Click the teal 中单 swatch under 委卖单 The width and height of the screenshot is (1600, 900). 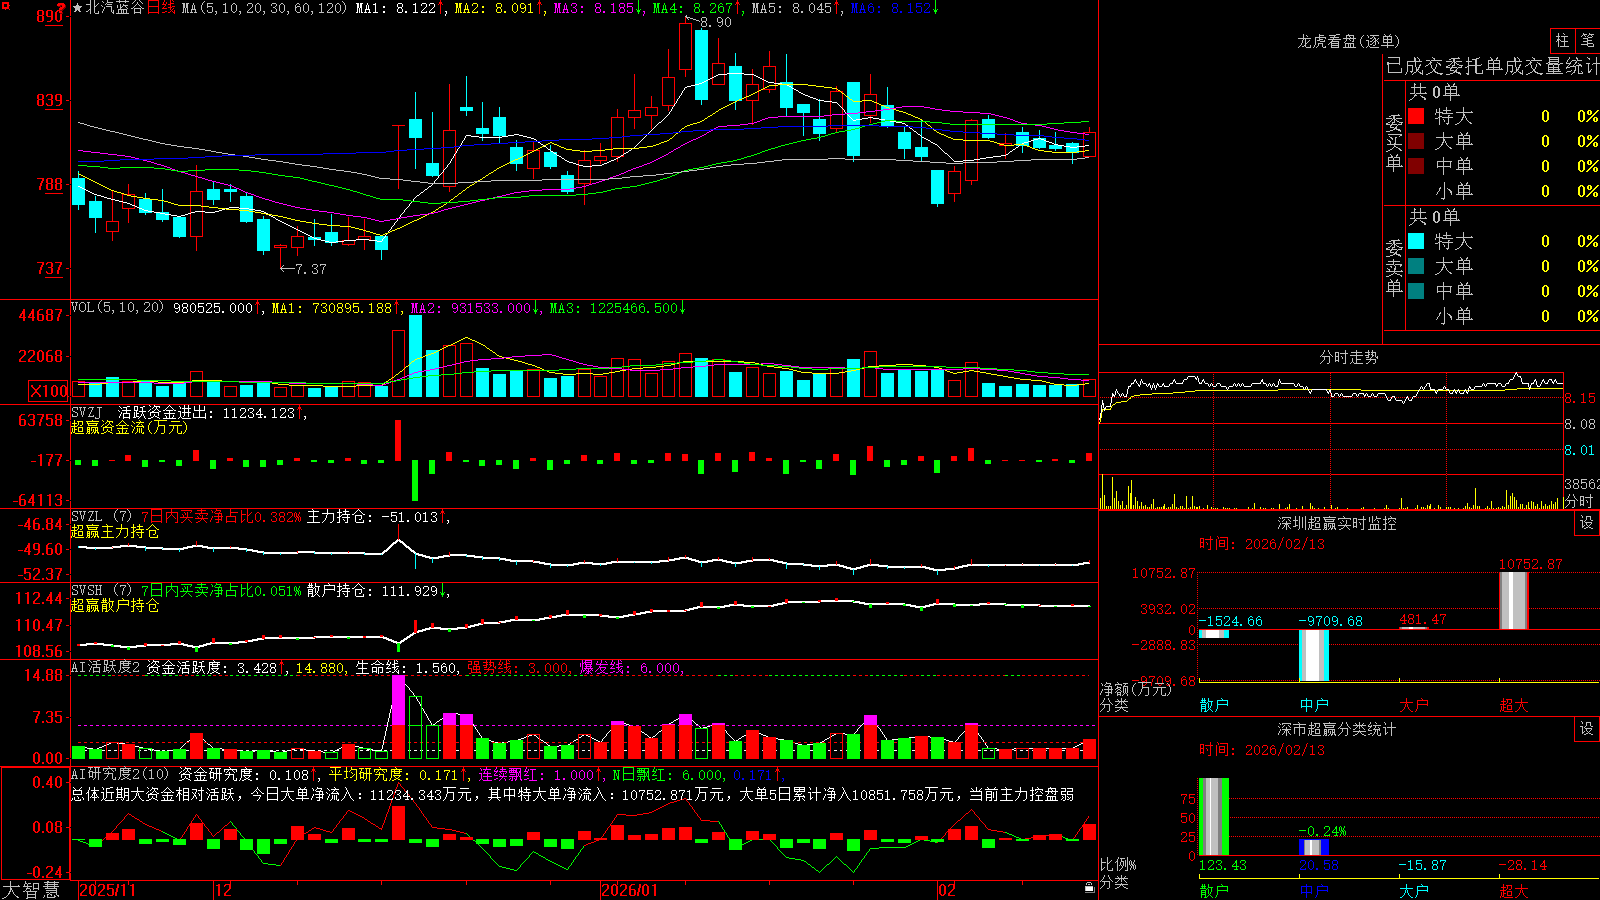(1416, 291)
